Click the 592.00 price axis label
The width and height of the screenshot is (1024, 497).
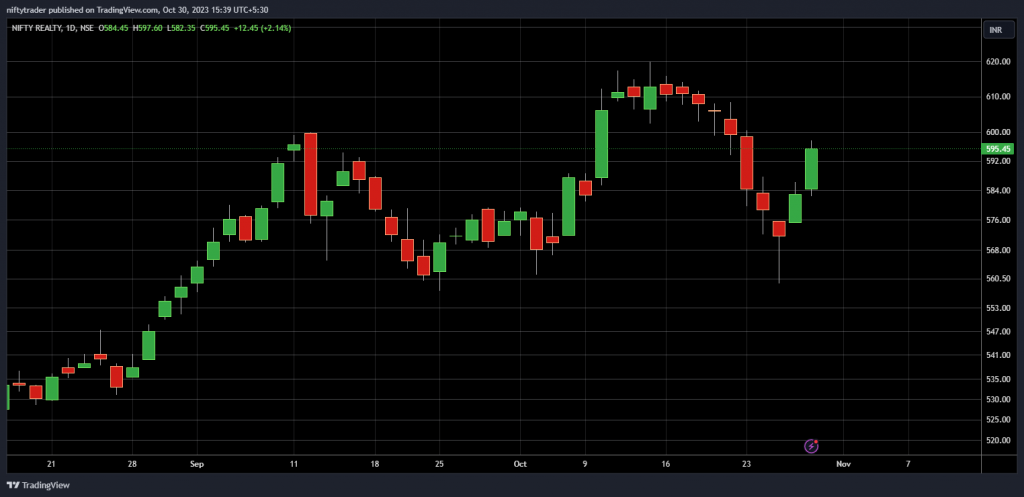click(1000, 161)
